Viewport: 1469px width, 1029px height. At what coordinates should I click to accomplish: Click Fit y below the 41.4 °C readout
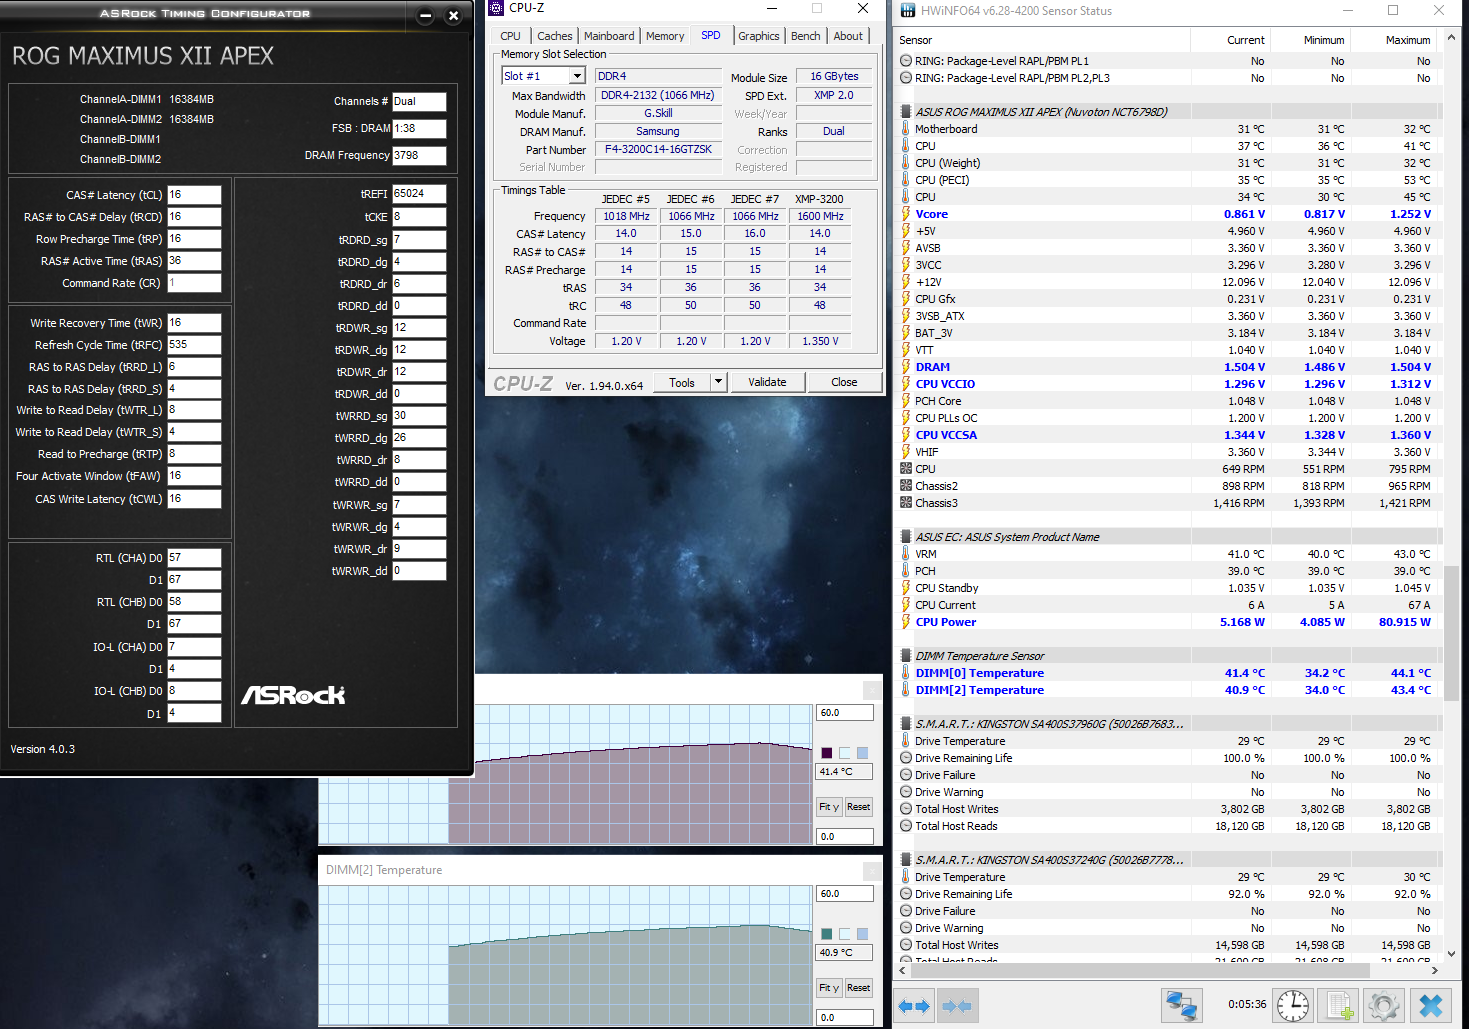(x=829, y=807)
